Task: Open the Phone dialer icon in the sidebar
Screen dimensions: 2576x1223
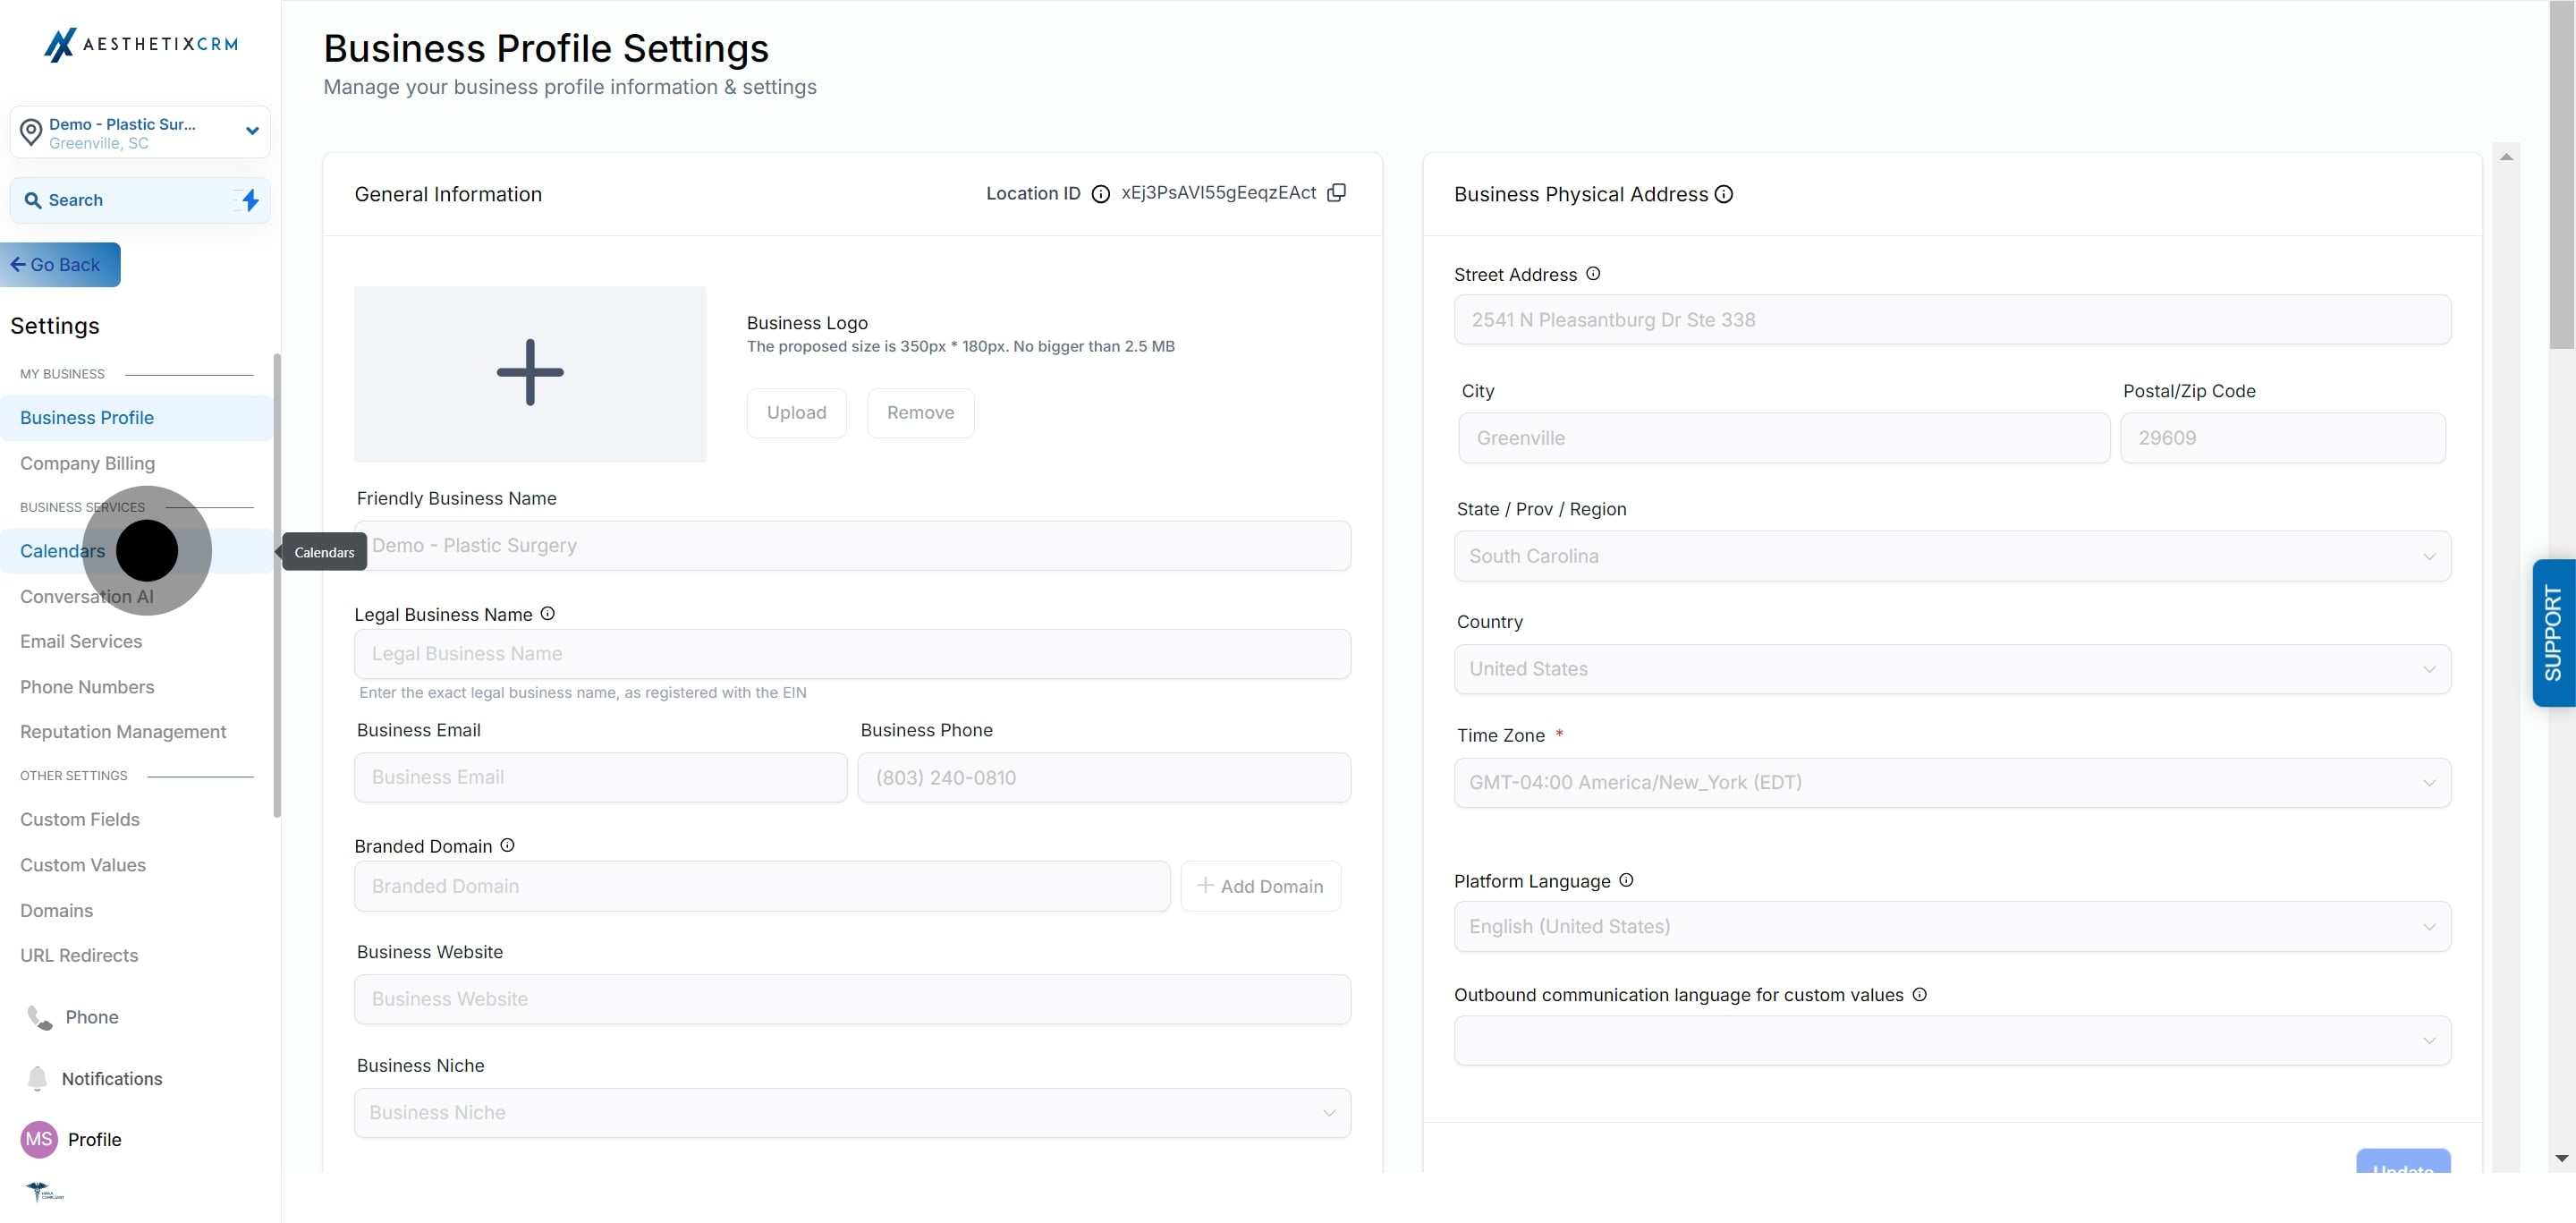Action: (40, 1017)
